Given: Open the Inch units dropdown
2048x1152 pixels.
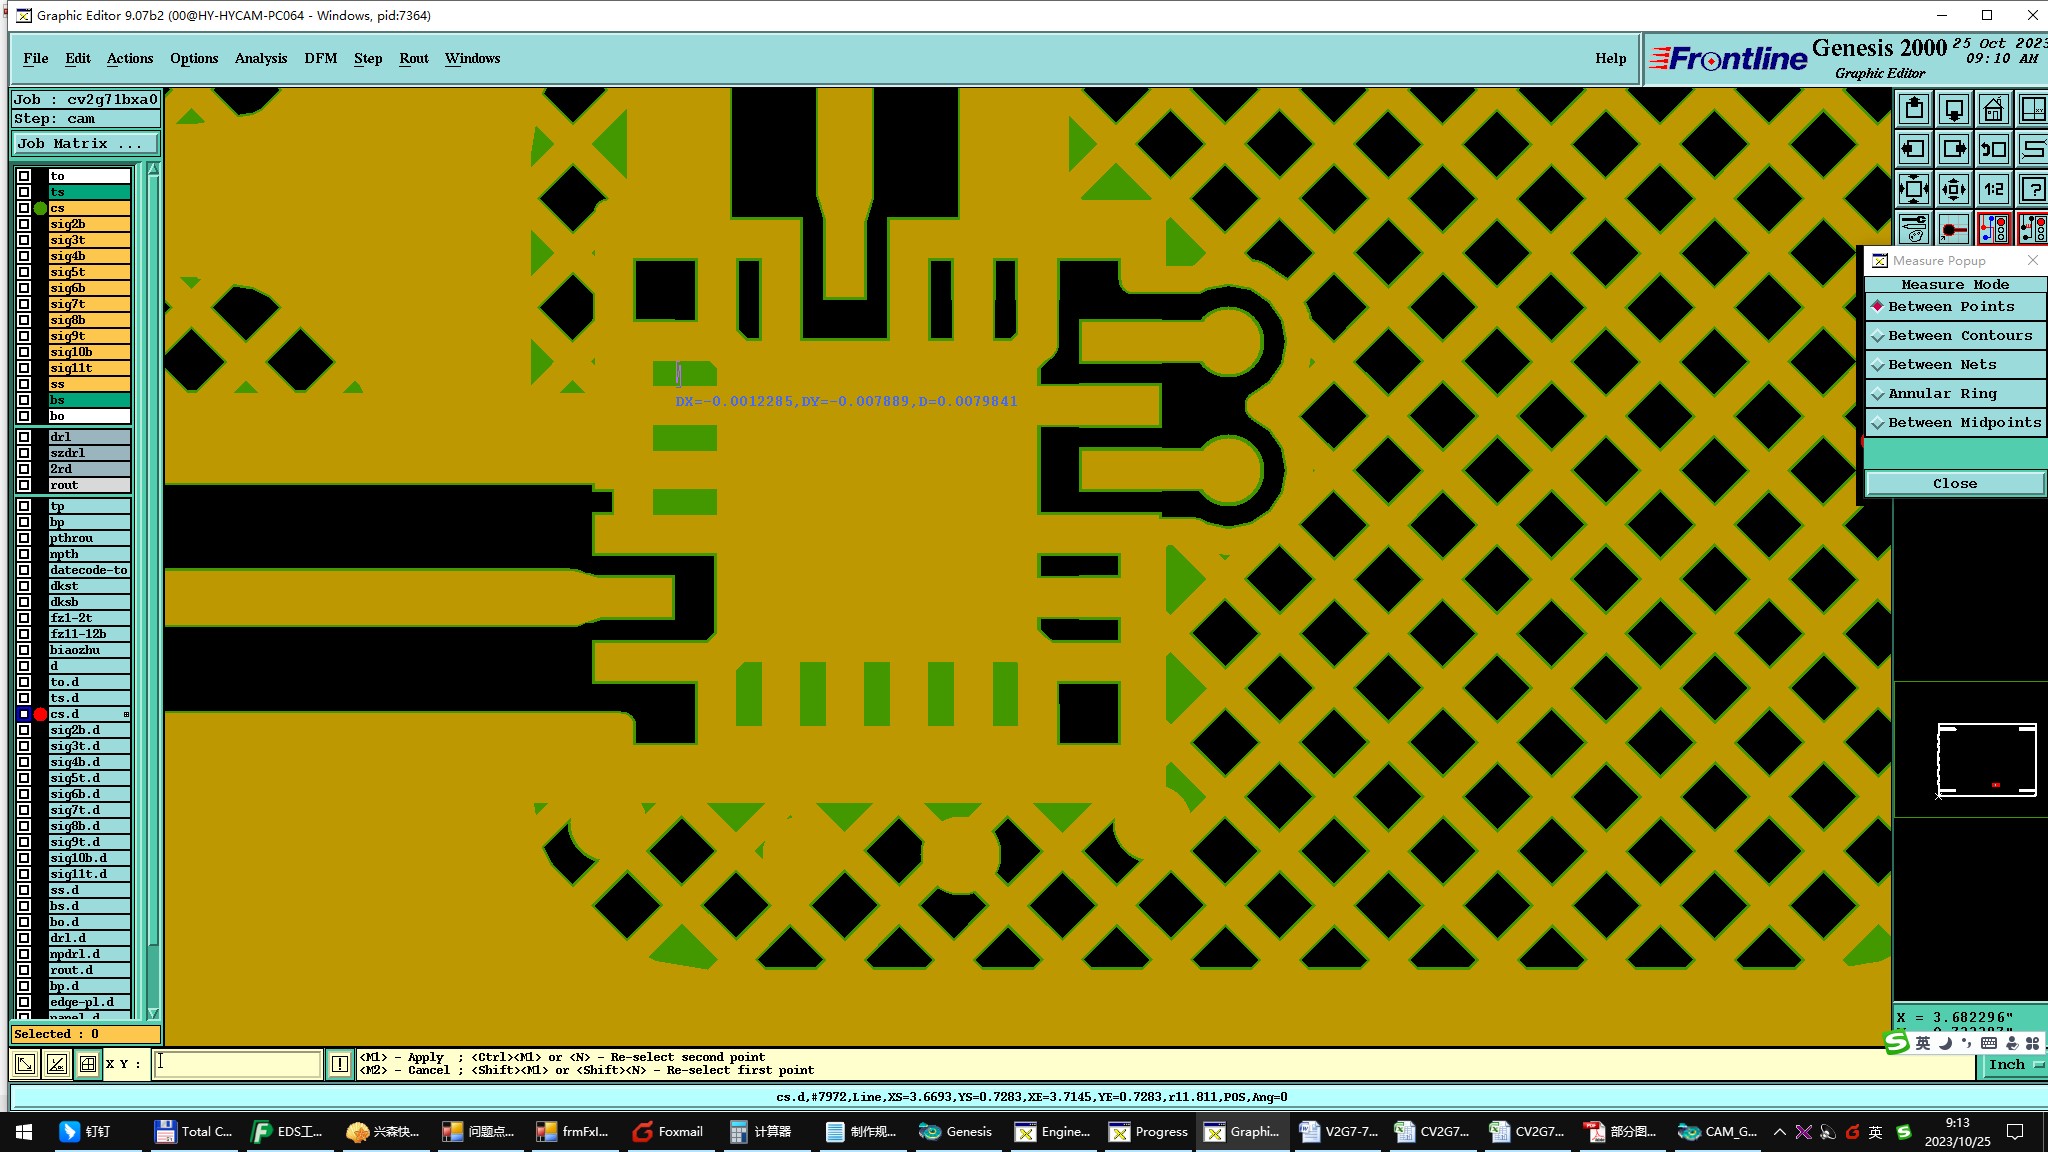Looking at the screenshot, I should (2012, 1065).
